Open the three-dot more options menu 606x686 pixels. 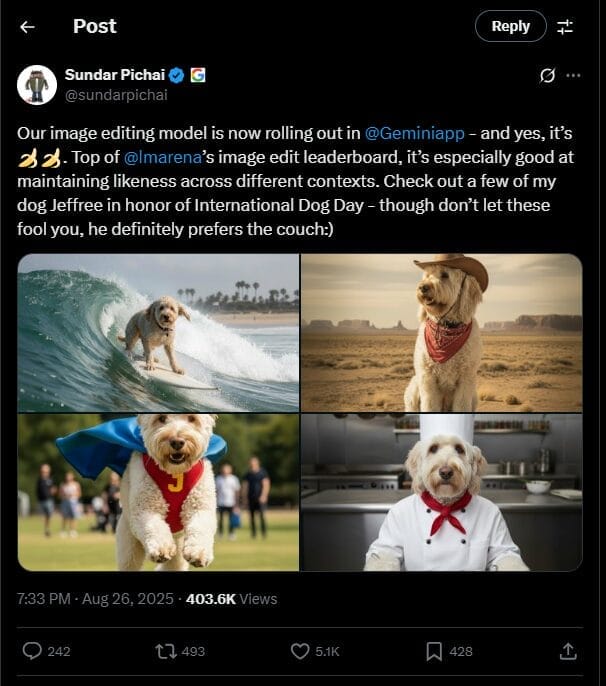573,76
